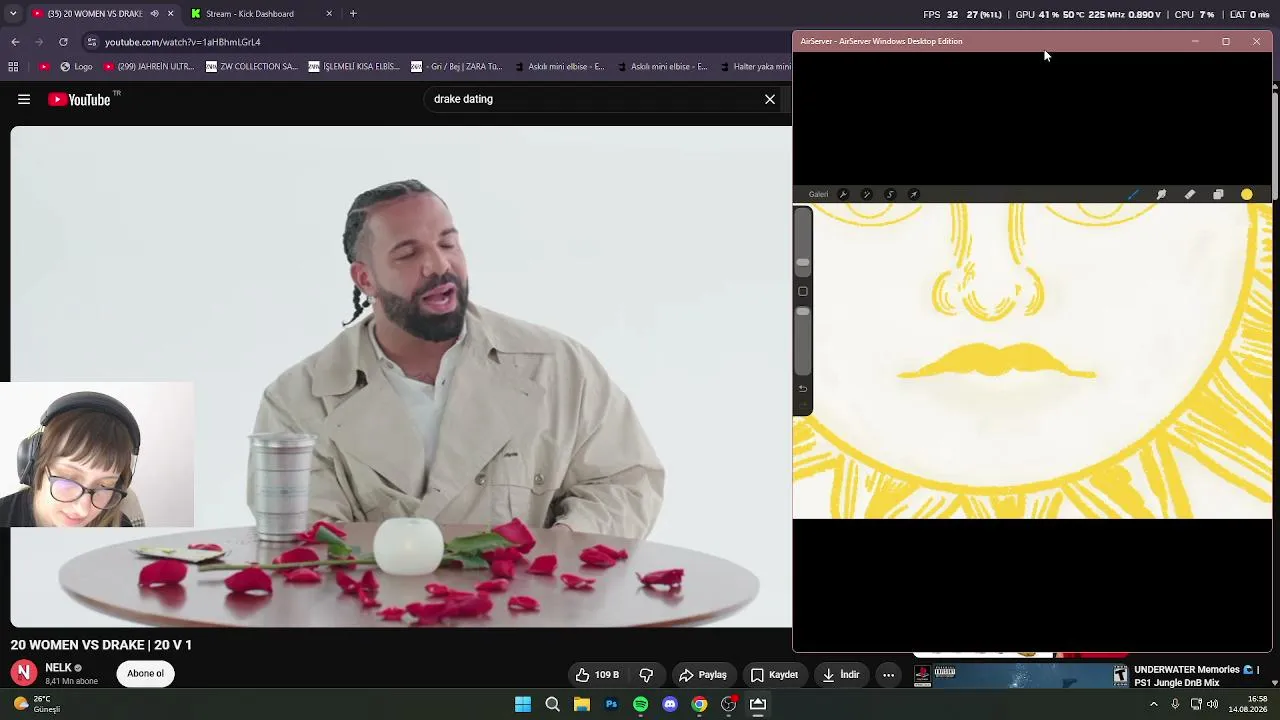Select Procreate Selection S tool
The width and height of the screenshot is (1280, 720).
[890, 195]
